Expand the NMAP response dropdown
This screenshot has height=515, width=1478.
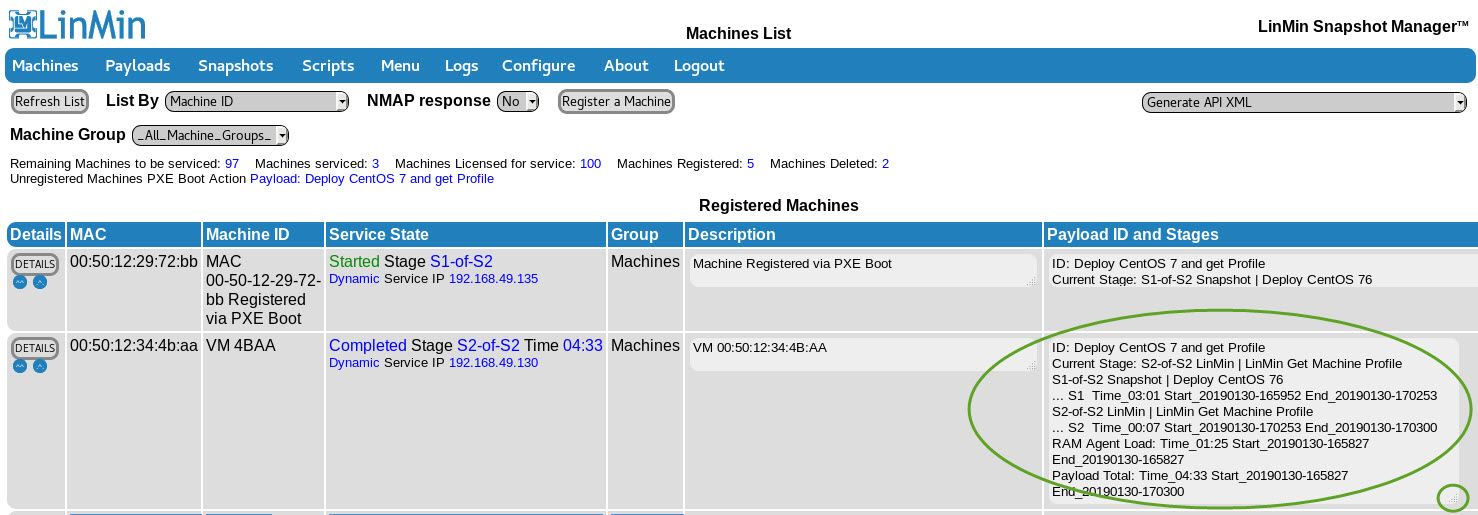pos(518,101)
